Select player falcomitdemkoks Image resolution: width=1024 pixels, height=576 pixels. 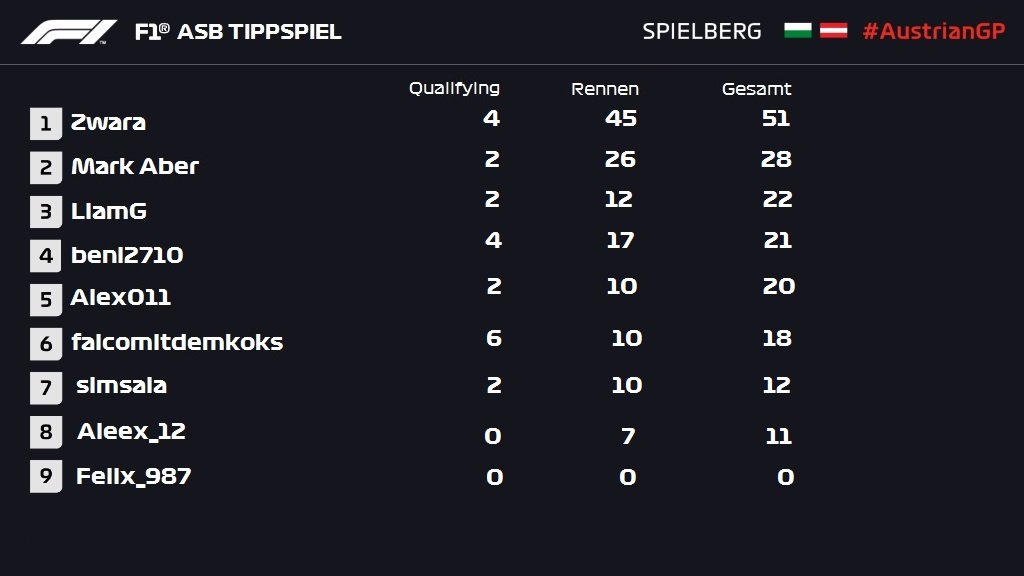point(177,342)
